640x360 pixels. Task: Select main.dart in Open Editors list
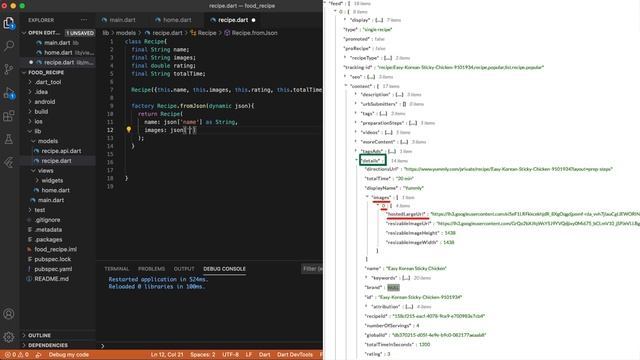57,42
